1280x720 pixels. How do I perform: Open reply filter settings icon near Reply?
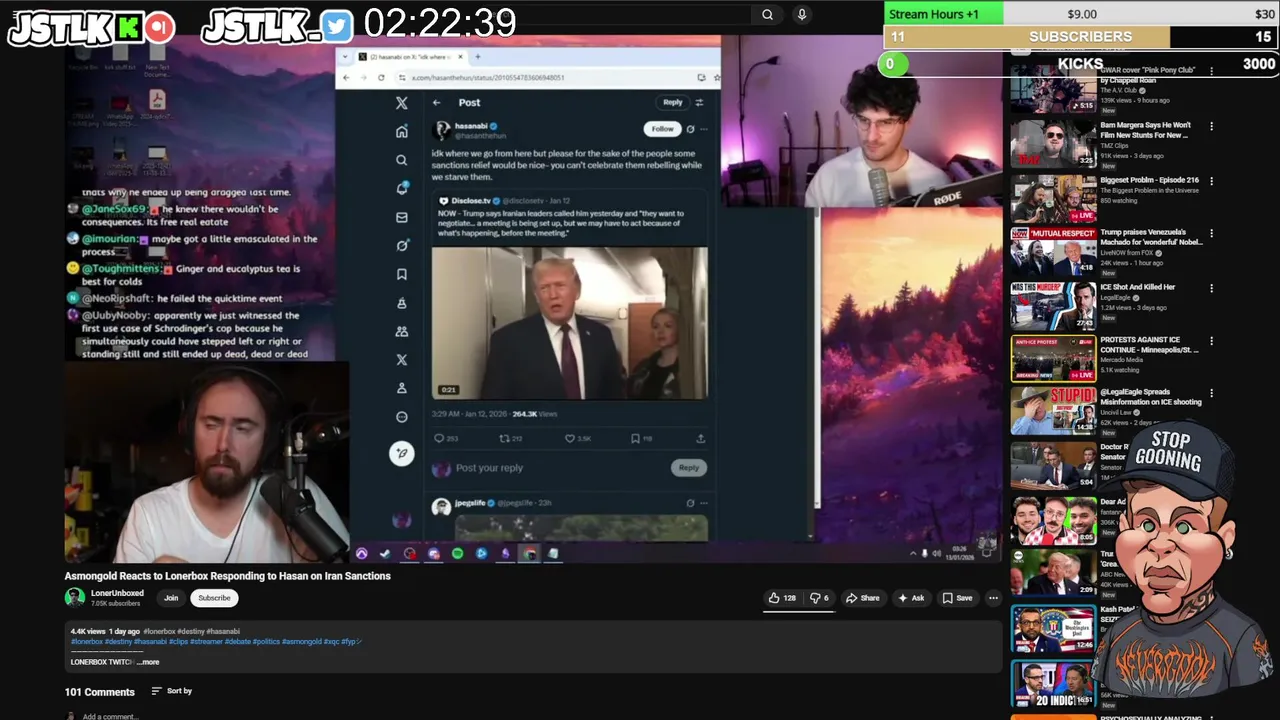click(699, 102)
